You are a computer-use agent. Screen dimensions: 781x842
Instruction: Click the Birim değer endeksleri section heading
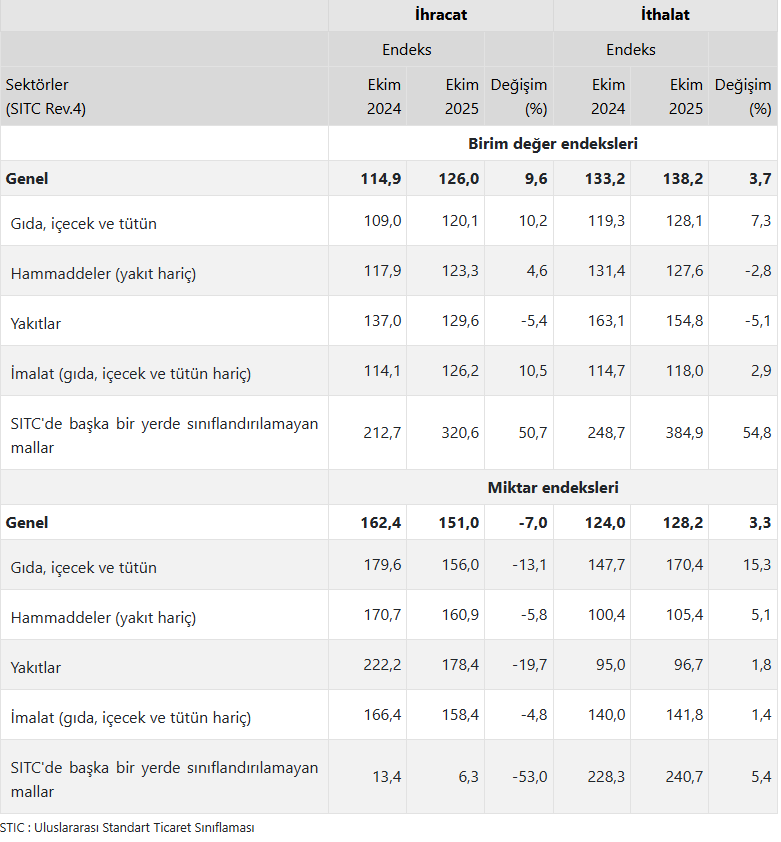point(553,143)
